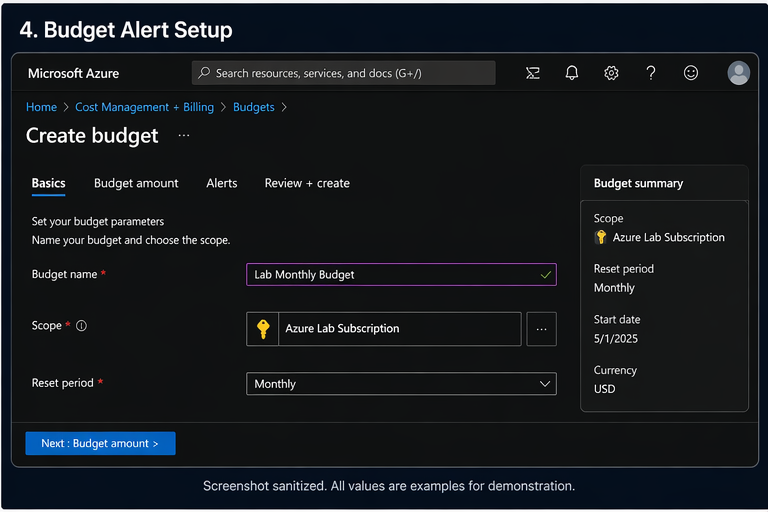Click the Reset period field label
The width and height of the screenshot is (768, 512).
click(62, 383)
